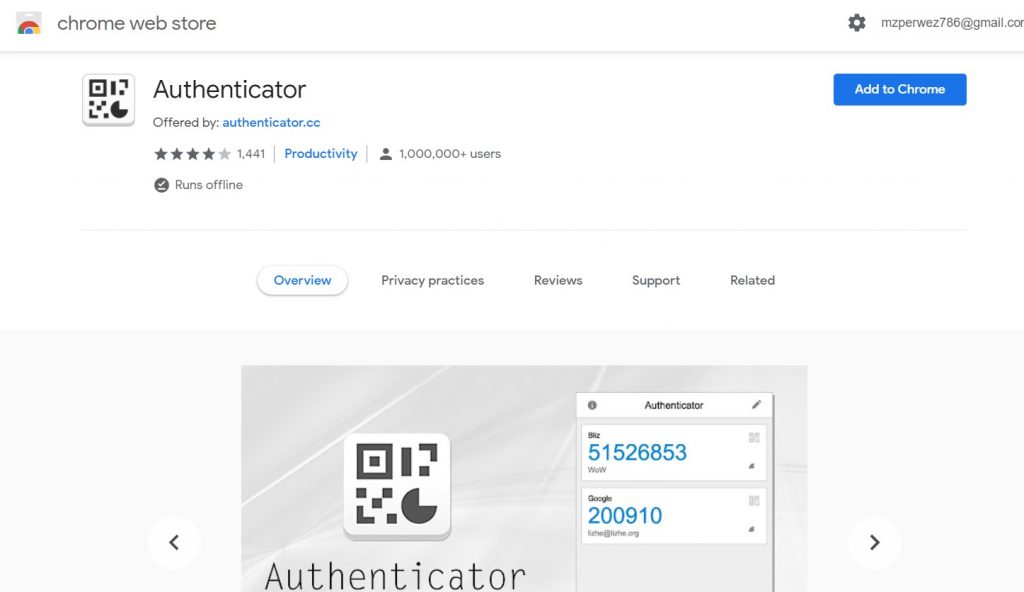
Task: Go to previous screenshot arrow
Action: [174, 542]
